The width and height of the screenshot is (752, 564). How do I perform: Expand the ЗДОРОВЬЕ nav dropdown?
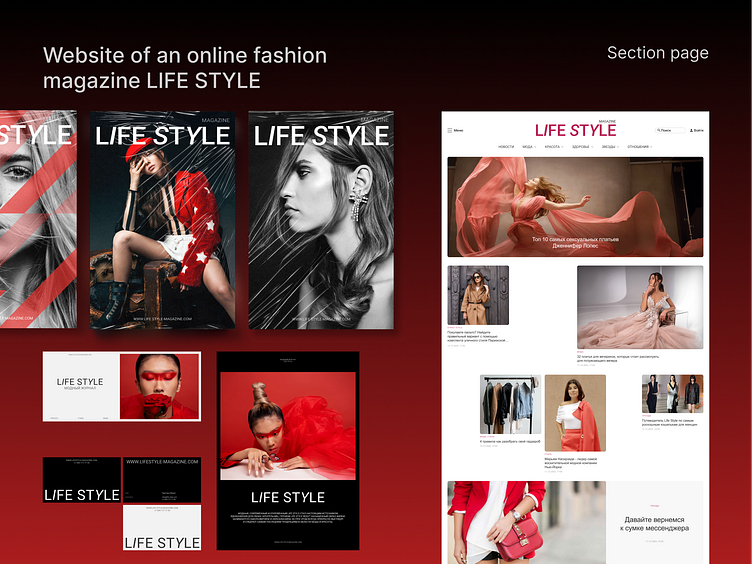tap(582, 147)
